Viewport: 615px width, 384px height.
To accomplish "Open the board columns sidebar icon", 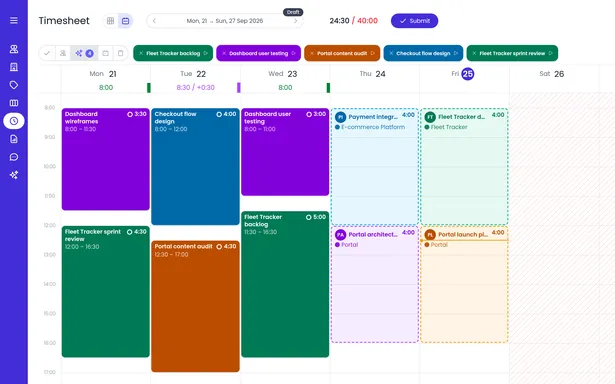I will point(14,103).
